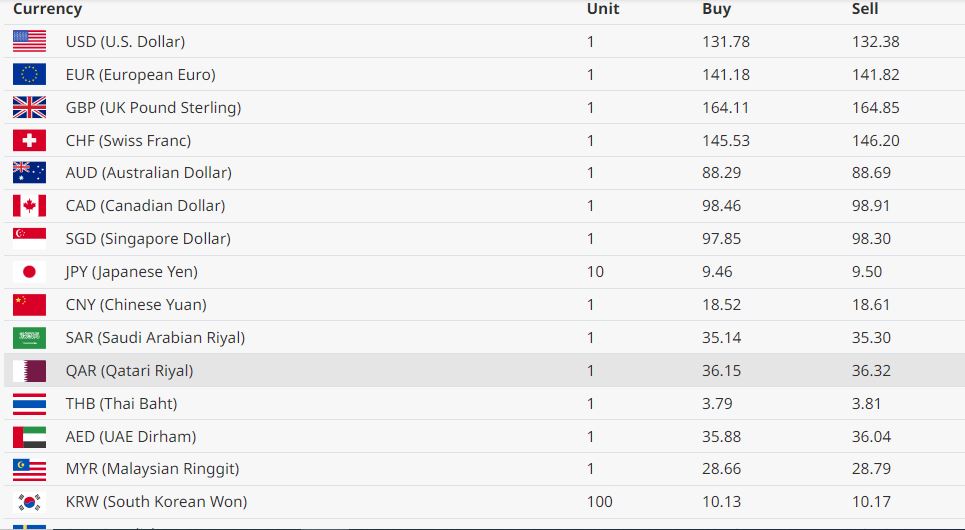Click the UK flag icon
965x530 pixels.
tap(29, 107)
